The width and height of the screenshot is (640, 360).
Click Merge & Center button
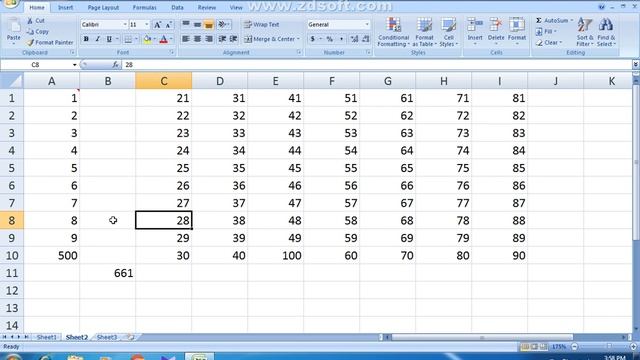pyautogui.click(x=270, y=39)
